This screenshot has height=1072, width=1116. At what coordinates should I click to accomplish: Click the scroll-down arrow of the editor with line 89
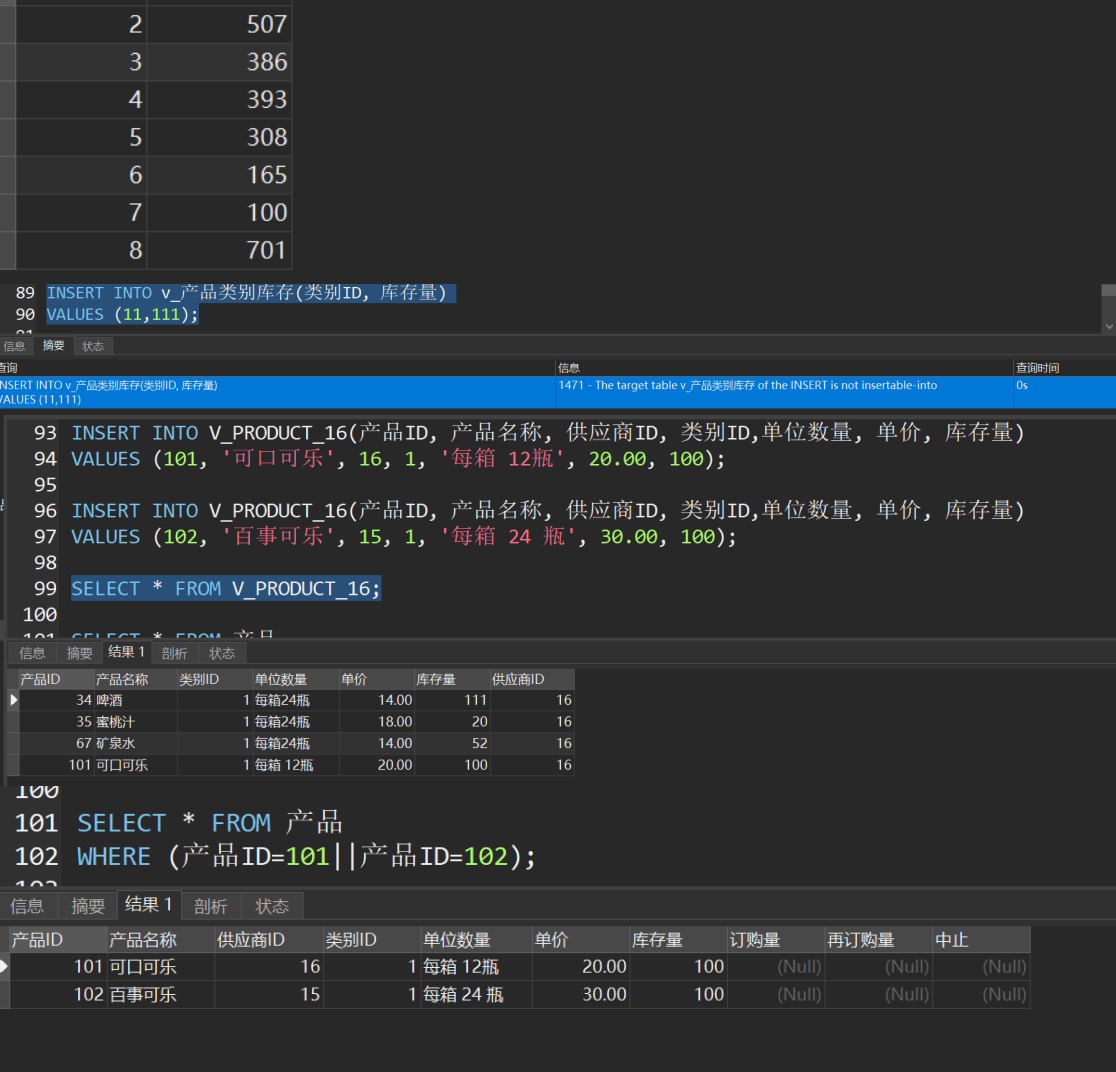(1109, 327)
